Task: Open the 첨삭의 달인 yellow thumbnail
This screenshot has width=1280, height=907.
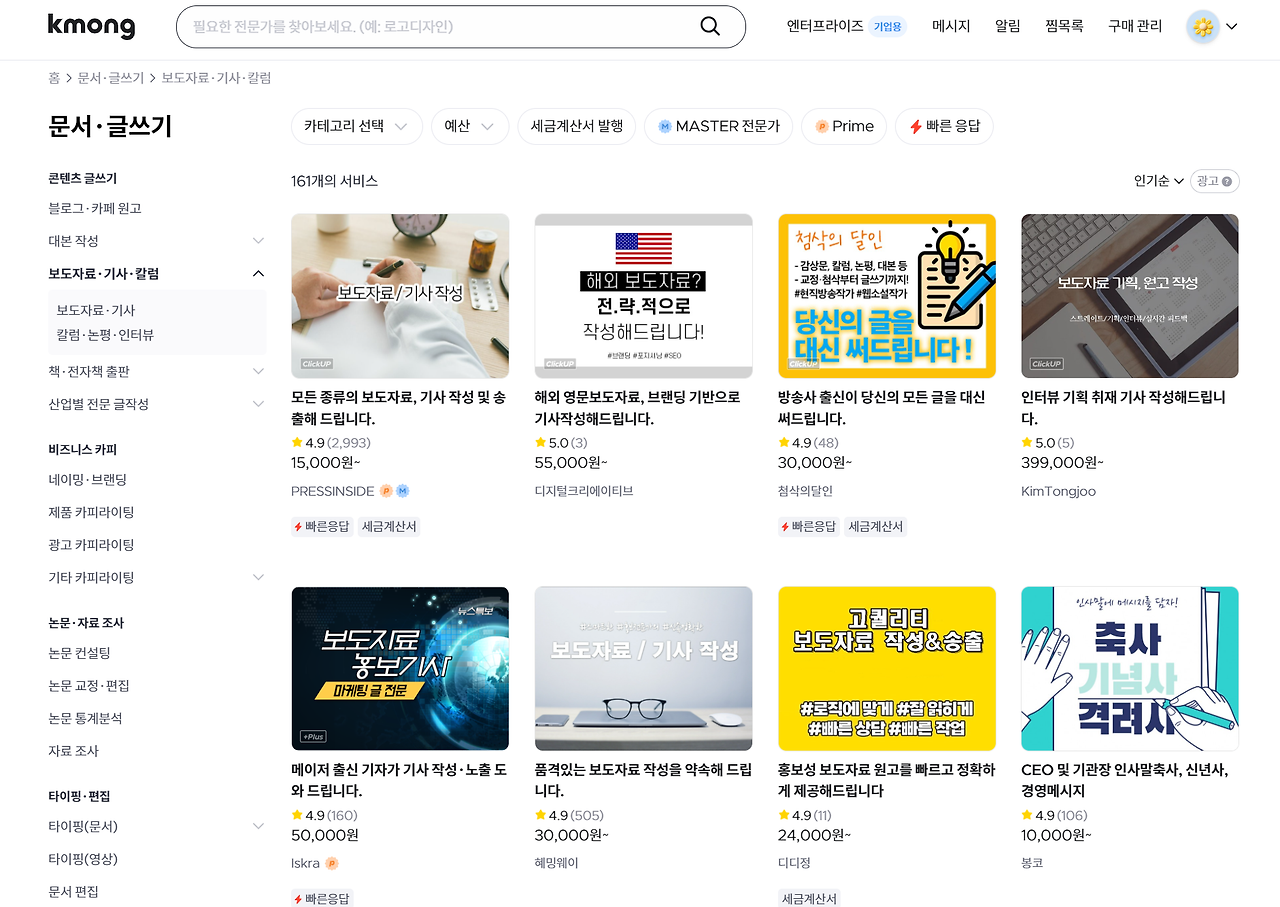Action: click(887, 296)
